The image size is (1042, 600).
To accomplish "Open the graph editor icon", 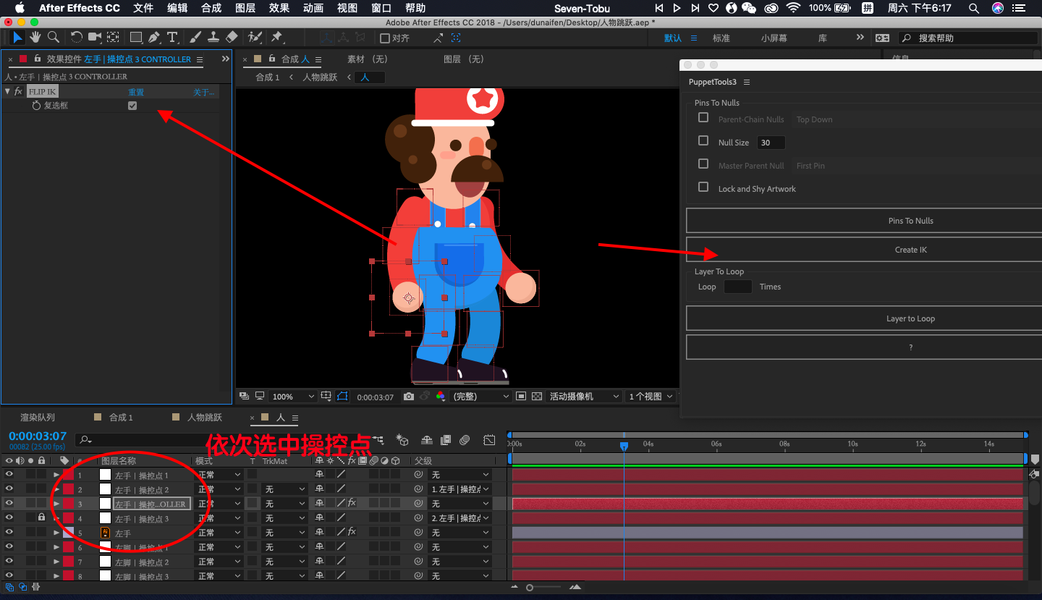I will click(489, 440).
